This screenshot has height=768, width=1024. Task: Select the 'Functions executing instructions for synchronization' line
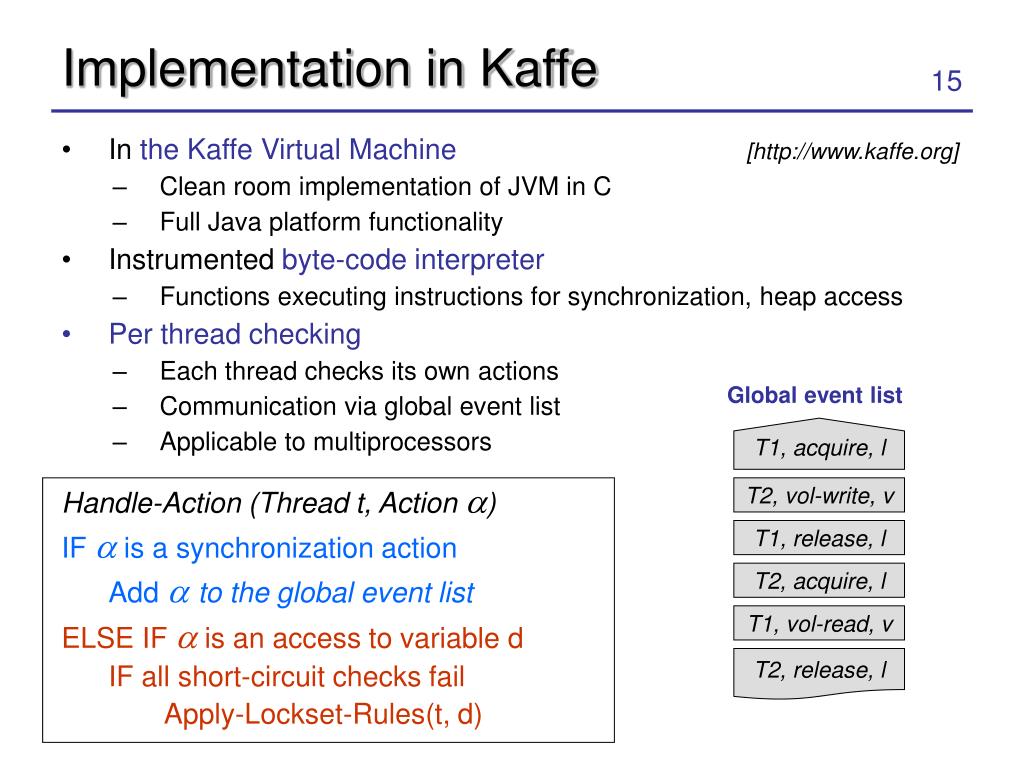[531, 297]
